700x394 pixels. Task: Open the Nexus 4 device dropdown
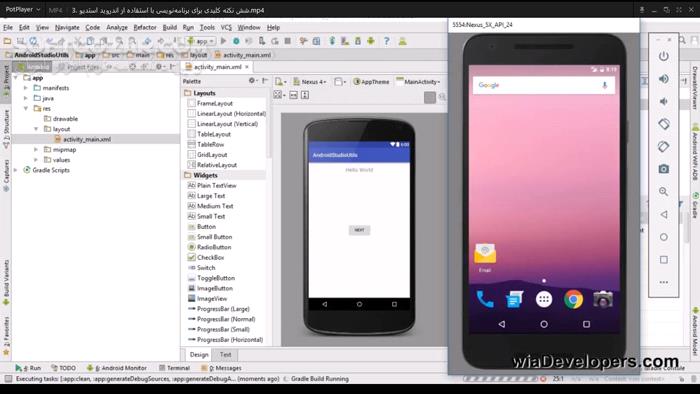point(309,82)
